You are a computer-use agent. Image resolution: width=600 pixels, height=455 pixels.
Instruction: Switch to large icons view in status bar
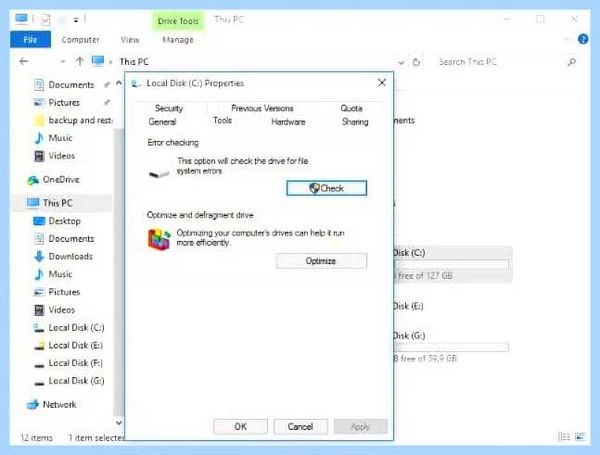click(580, 437)
